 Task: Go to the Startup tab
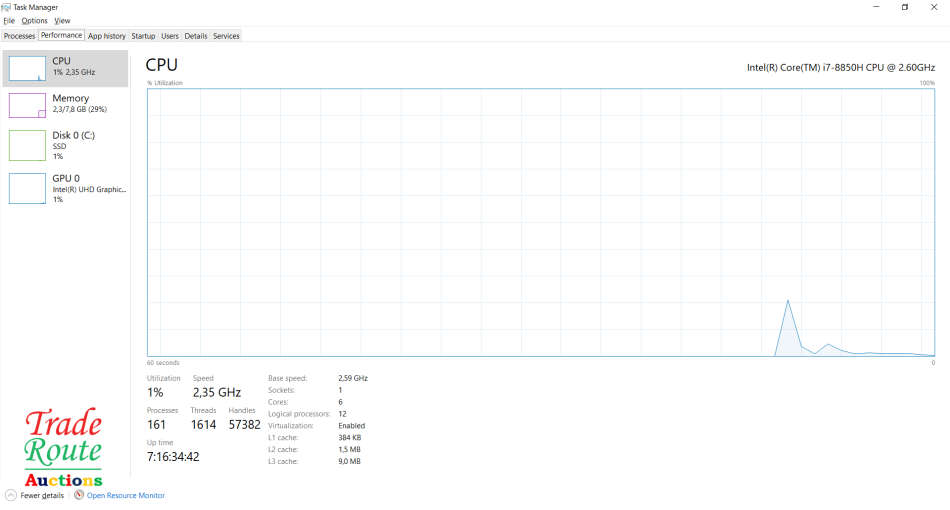(x=143, y=36)
